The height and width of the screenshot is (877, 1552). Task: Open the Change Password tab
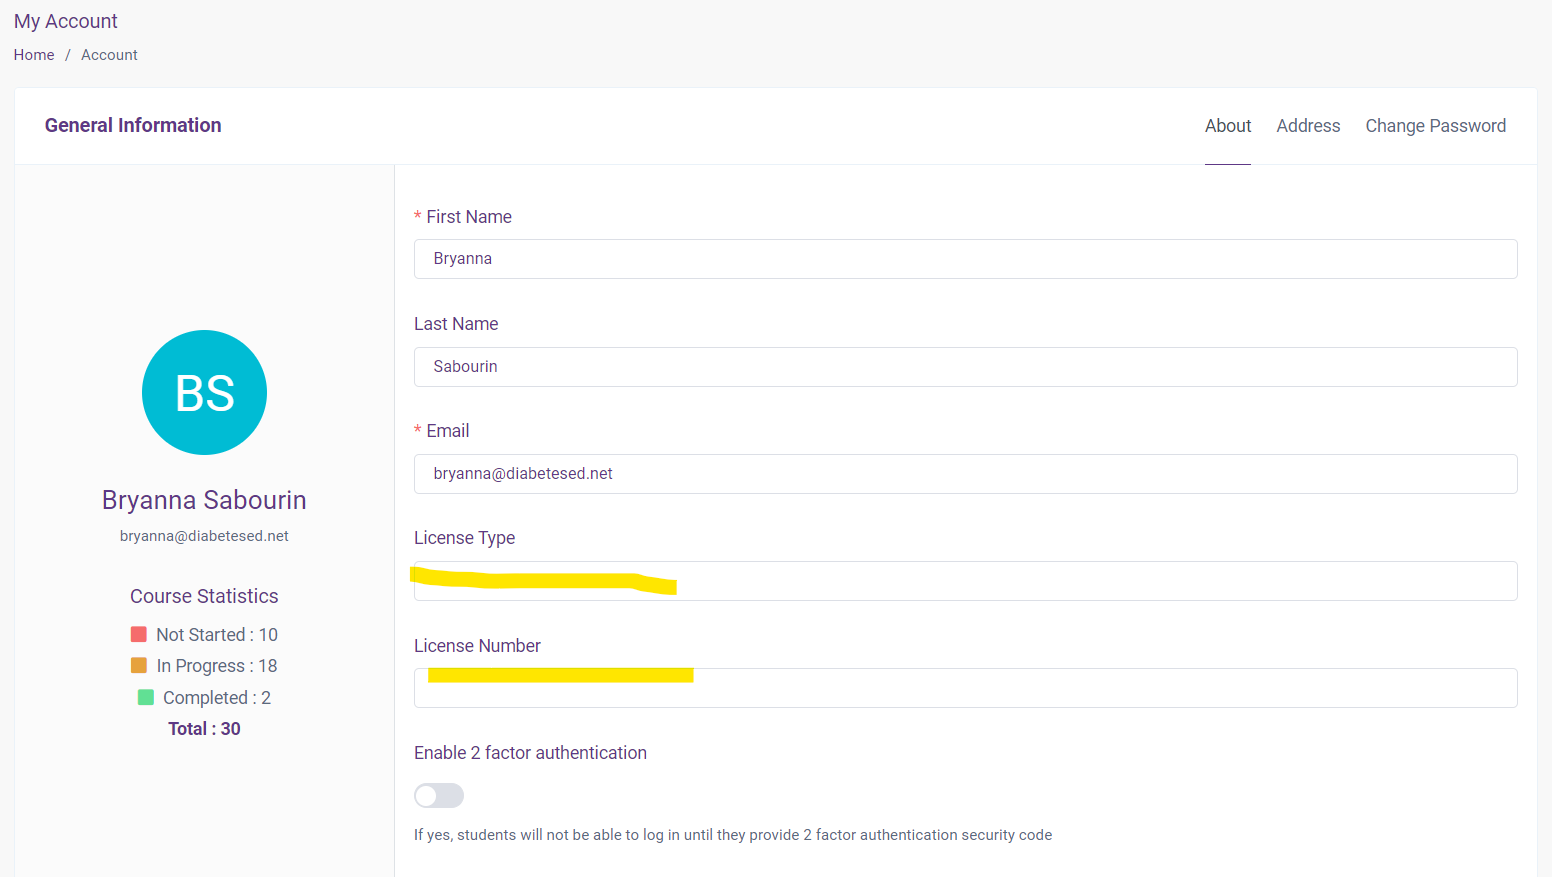(x=1435, y=126)
